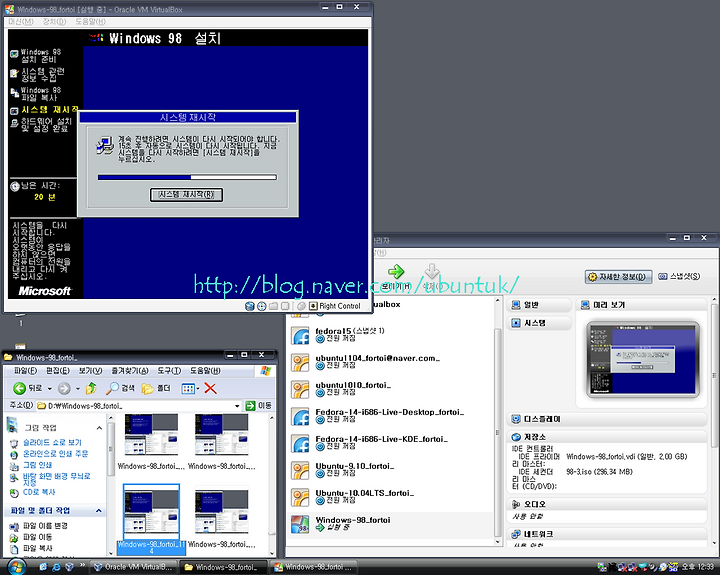Screen dimensions: 720x575
Task: Open 도움말(H) menu in VM window
Action: point(90,22)
